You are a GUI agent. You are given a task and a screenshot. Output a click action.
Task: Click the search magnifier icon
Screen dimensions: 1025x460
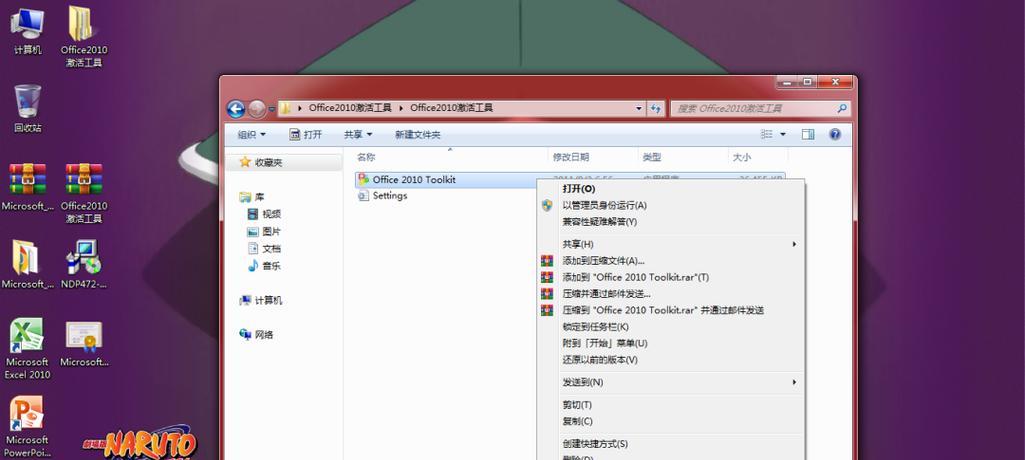[x=842, y=108]
